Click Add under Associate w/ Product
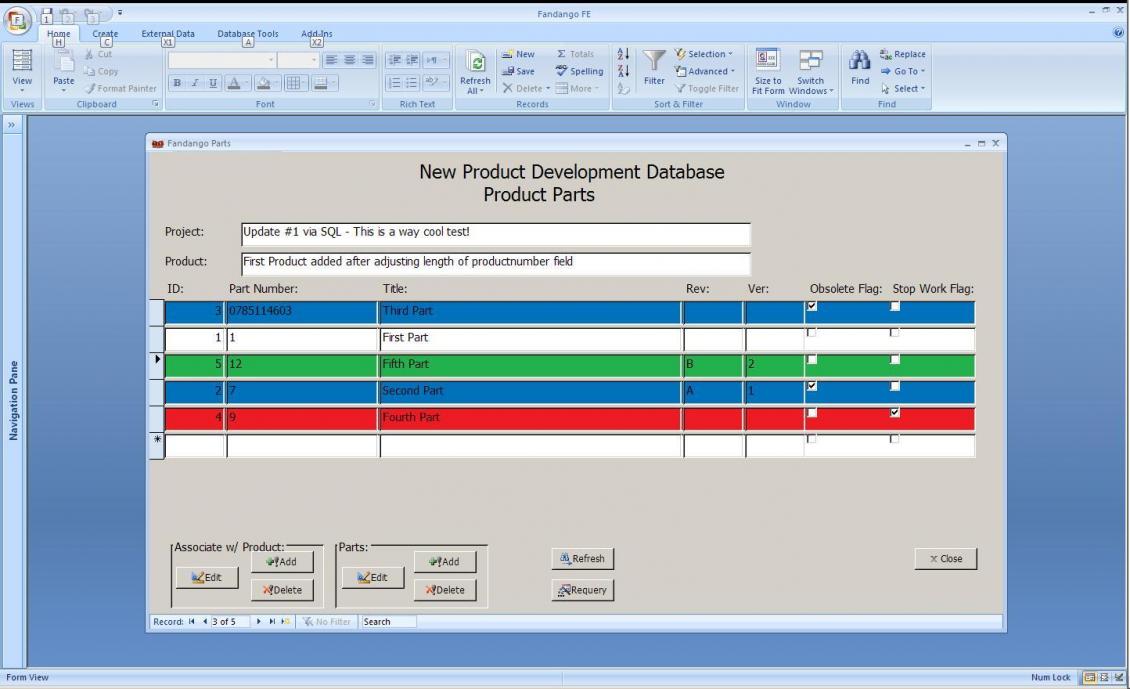This screenshot has height=689, width=1130. click(282, 561)
